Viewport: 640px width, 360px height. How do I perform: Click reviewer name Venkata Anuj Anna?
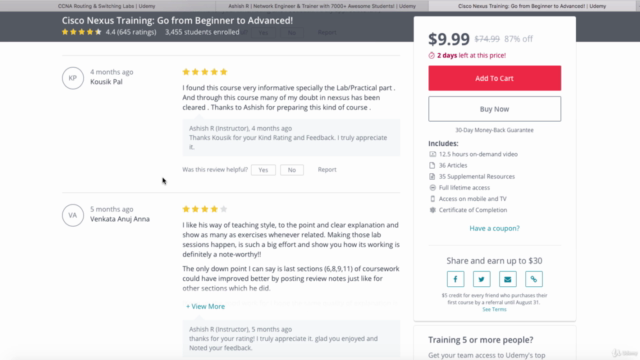(120, 219)
